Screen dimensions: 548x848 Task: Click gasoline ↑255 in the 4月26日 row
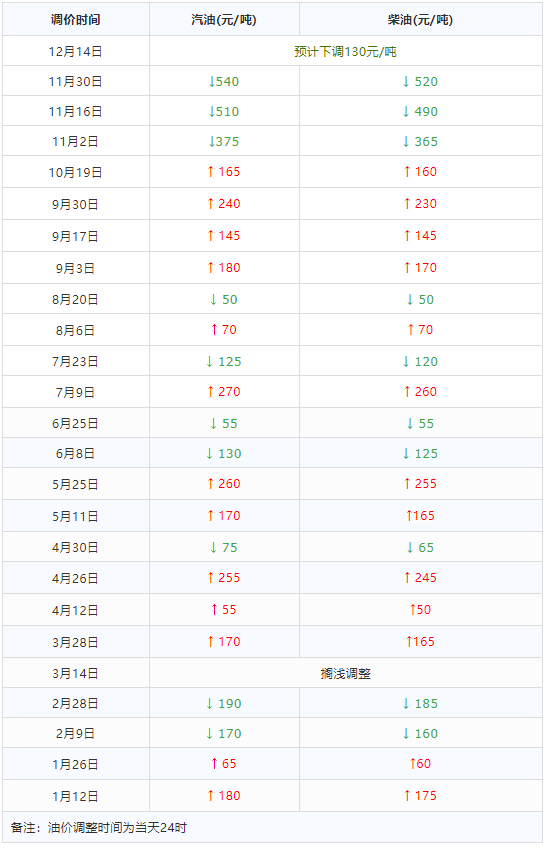point(224,578)
